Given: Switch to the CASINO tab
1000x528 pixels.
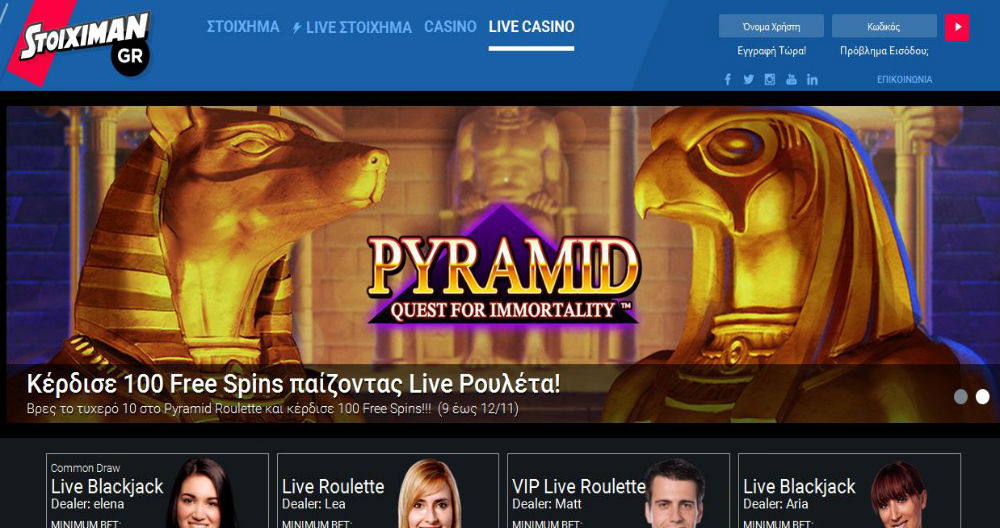Looking at the screenshot, I should click(x=450, y=27).
